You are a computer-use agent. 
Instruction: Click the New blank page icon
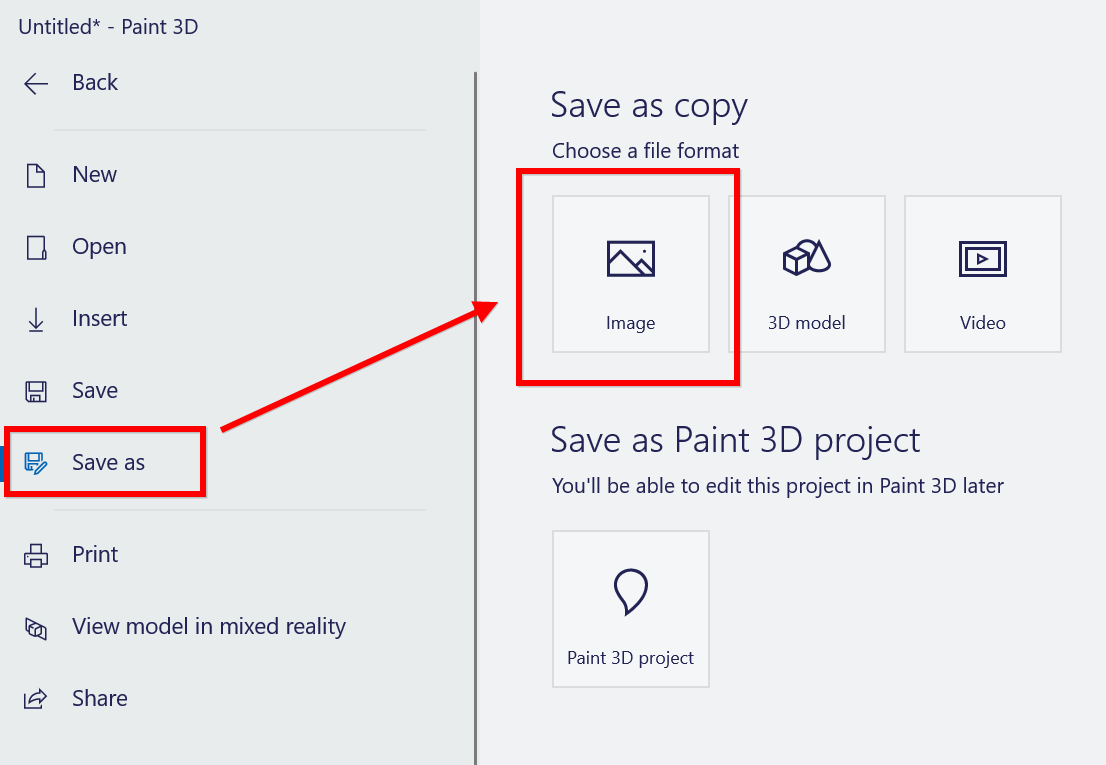[x=36, y=176]
